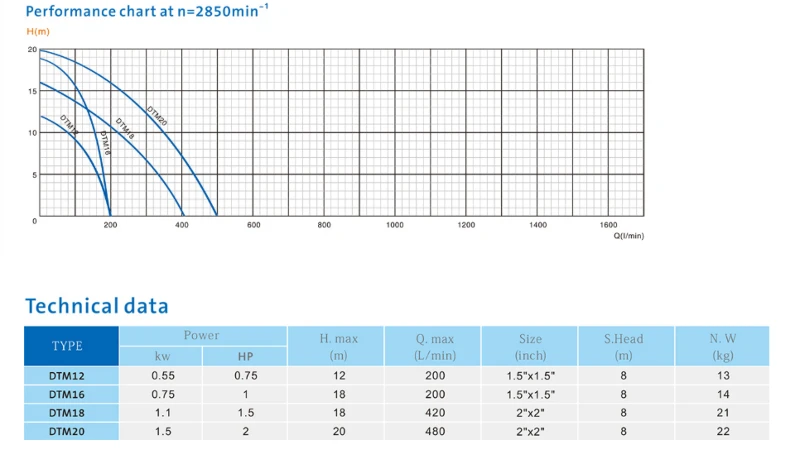Select the HP column sub-header
The width and height of the screenshot is (800, 459).
[245, 356]
